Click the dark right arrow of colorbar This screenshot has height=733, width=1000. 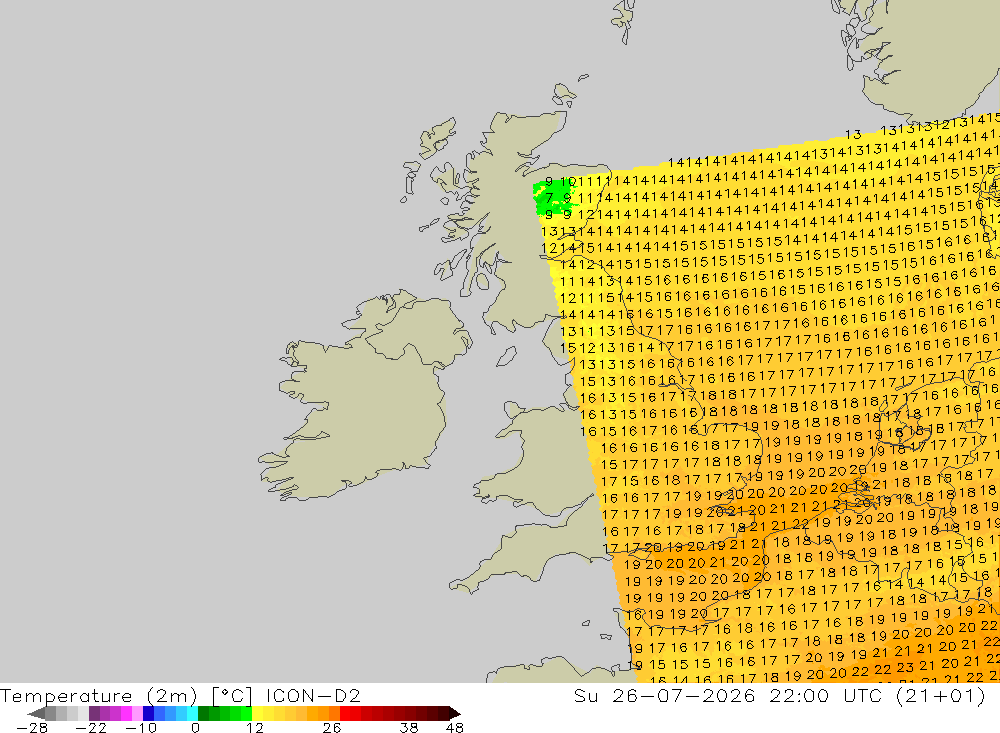[455, 713]
